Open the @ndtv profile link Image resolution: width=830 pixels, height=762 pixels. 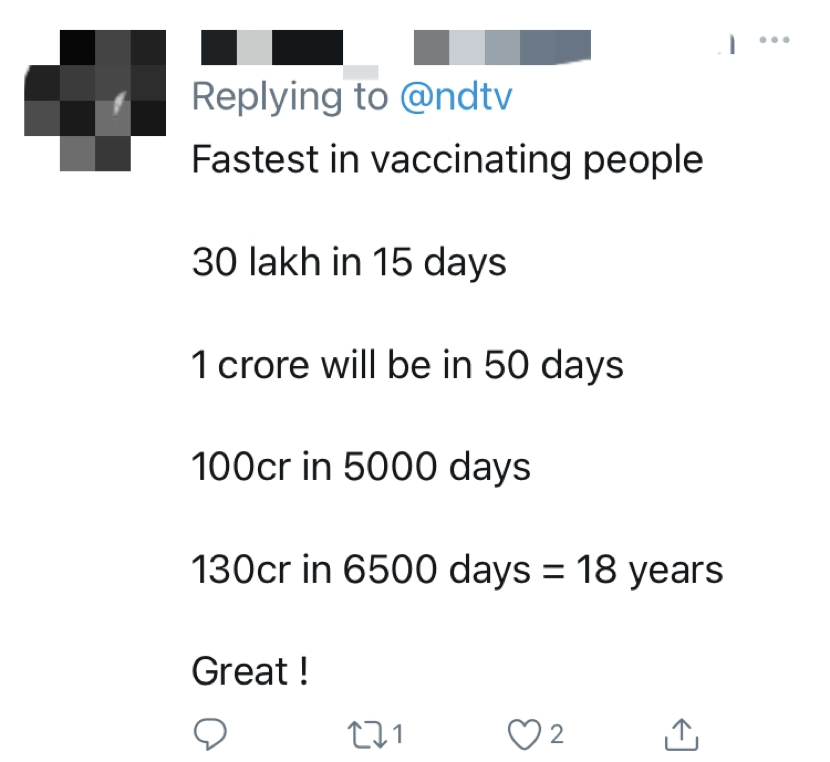point(456,96)
